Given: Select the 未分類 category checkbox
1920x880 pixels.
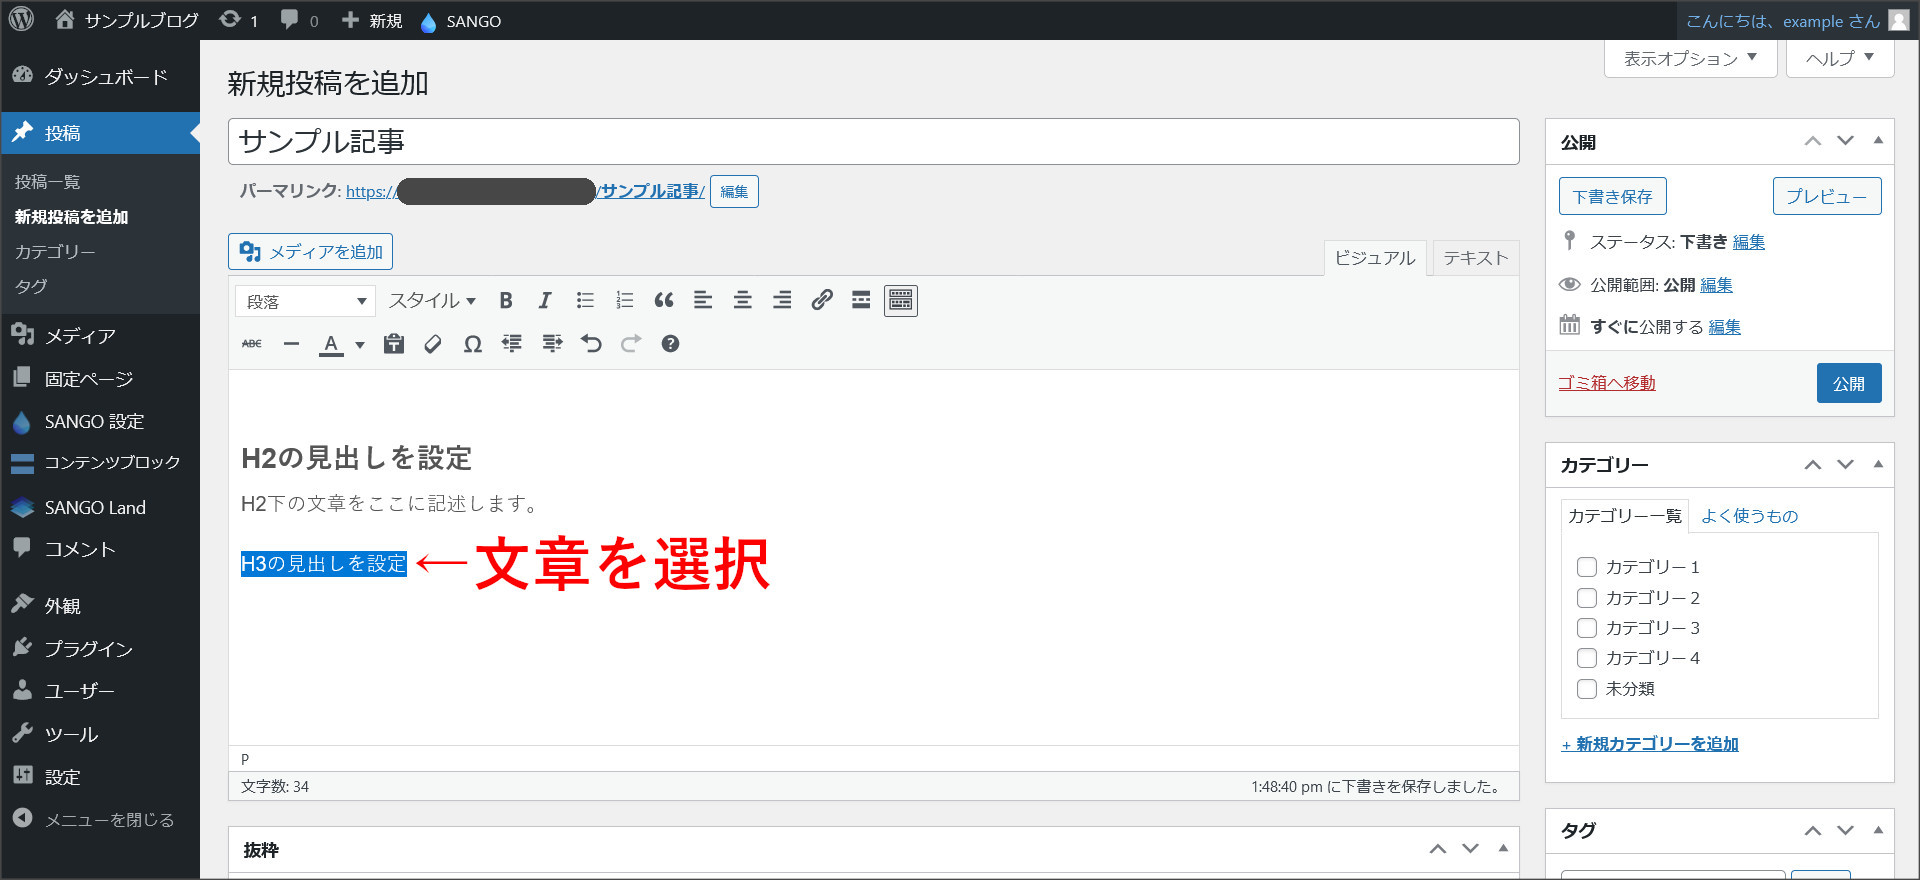Looking at the screenshot, I should coord(1586,689).
